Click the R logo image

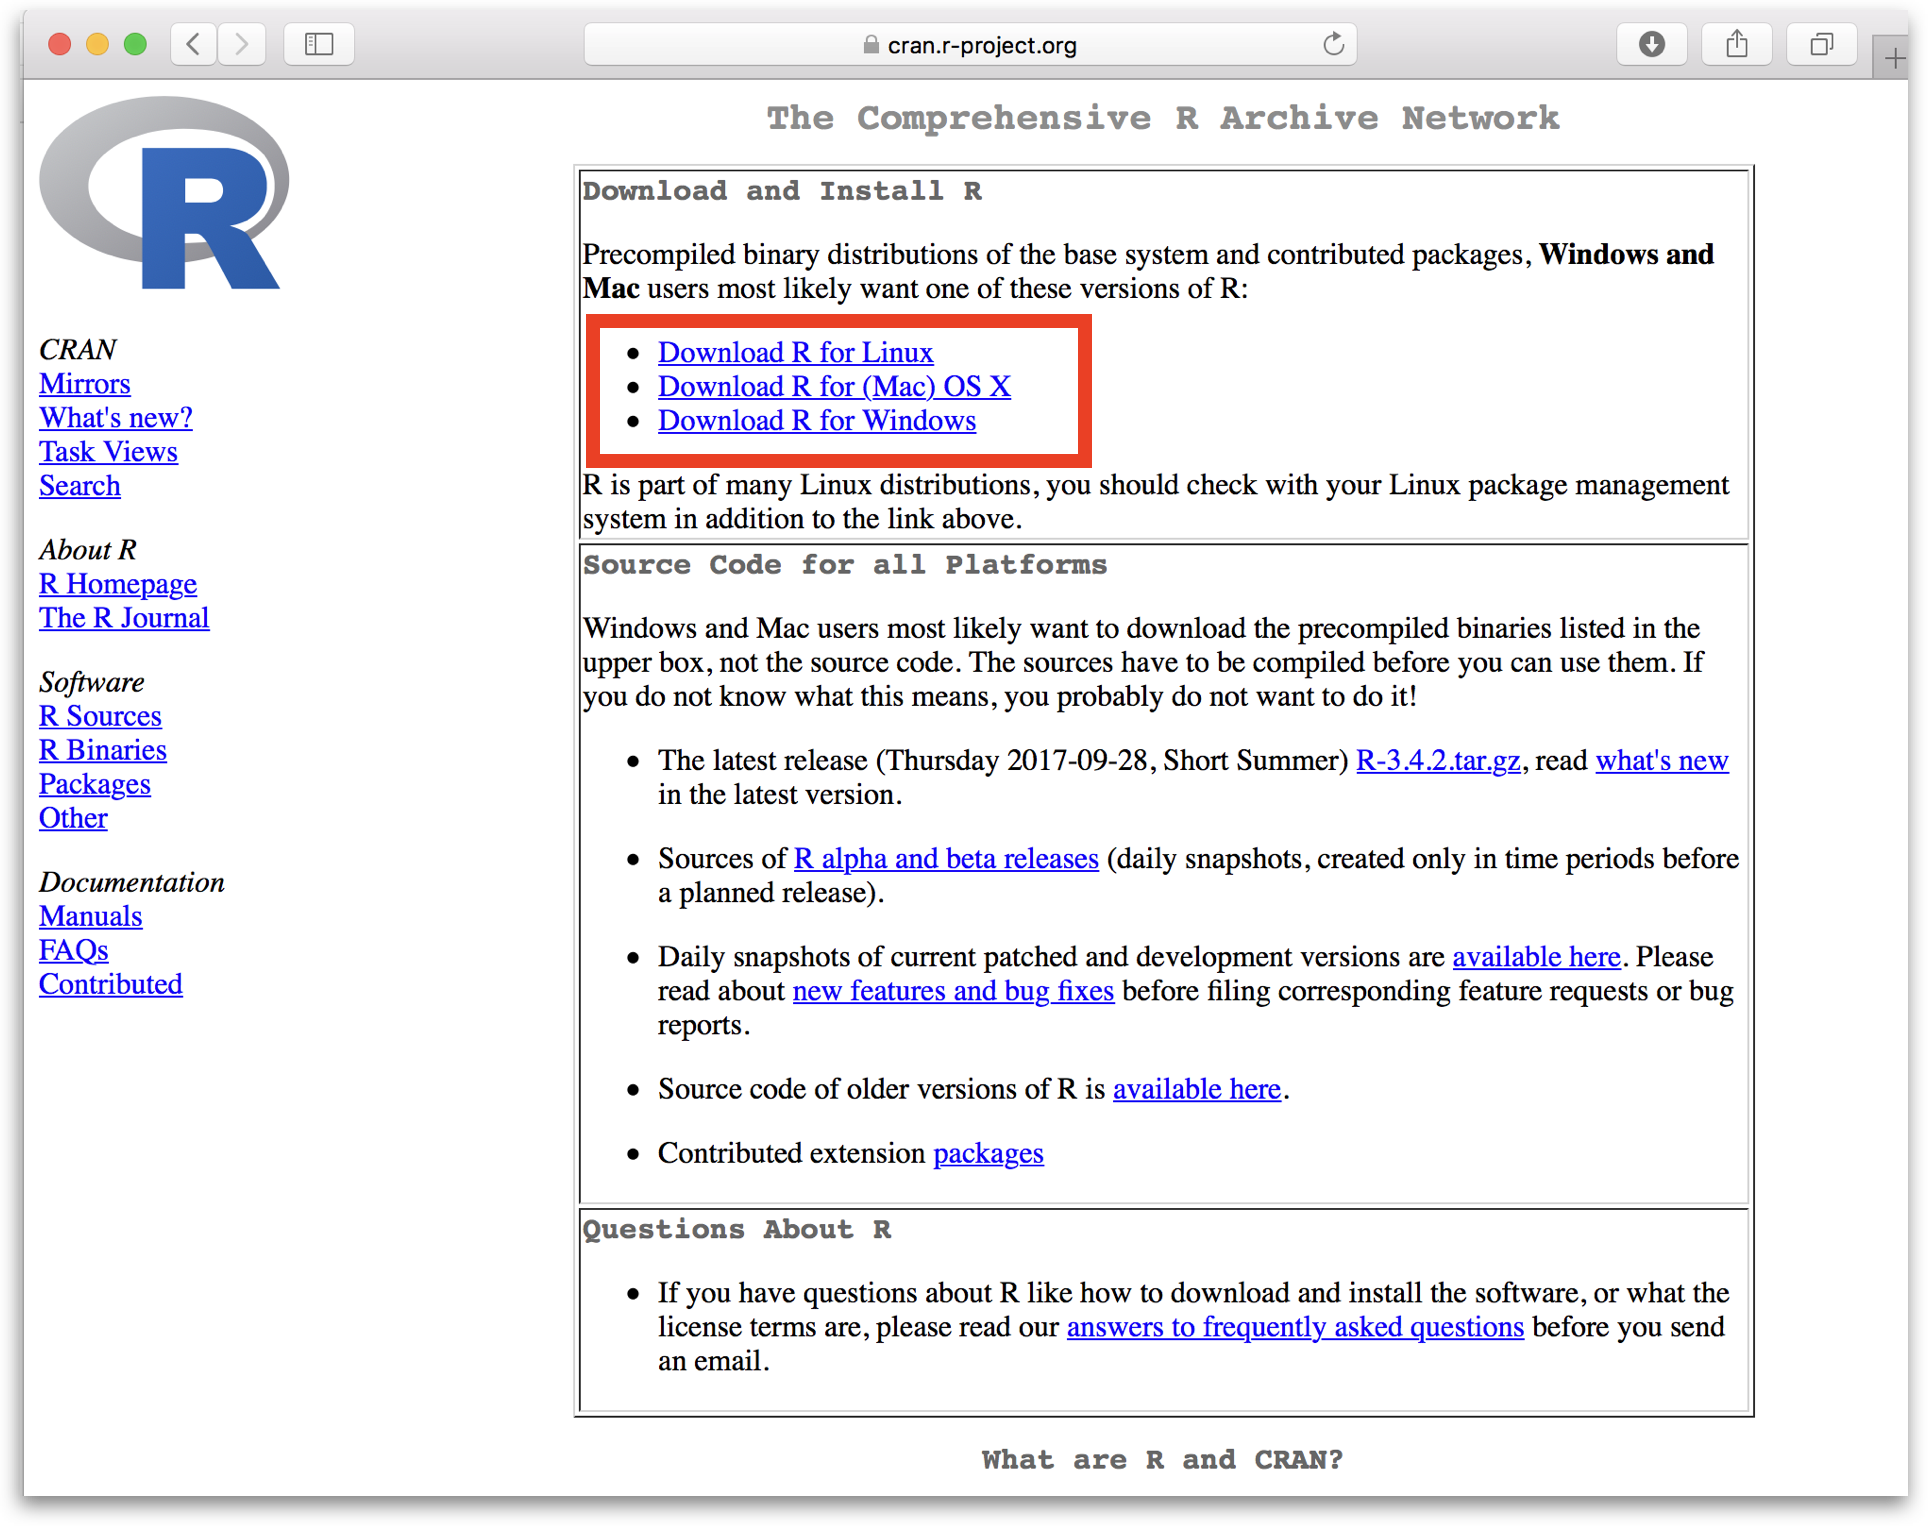(x=165, y=194)
